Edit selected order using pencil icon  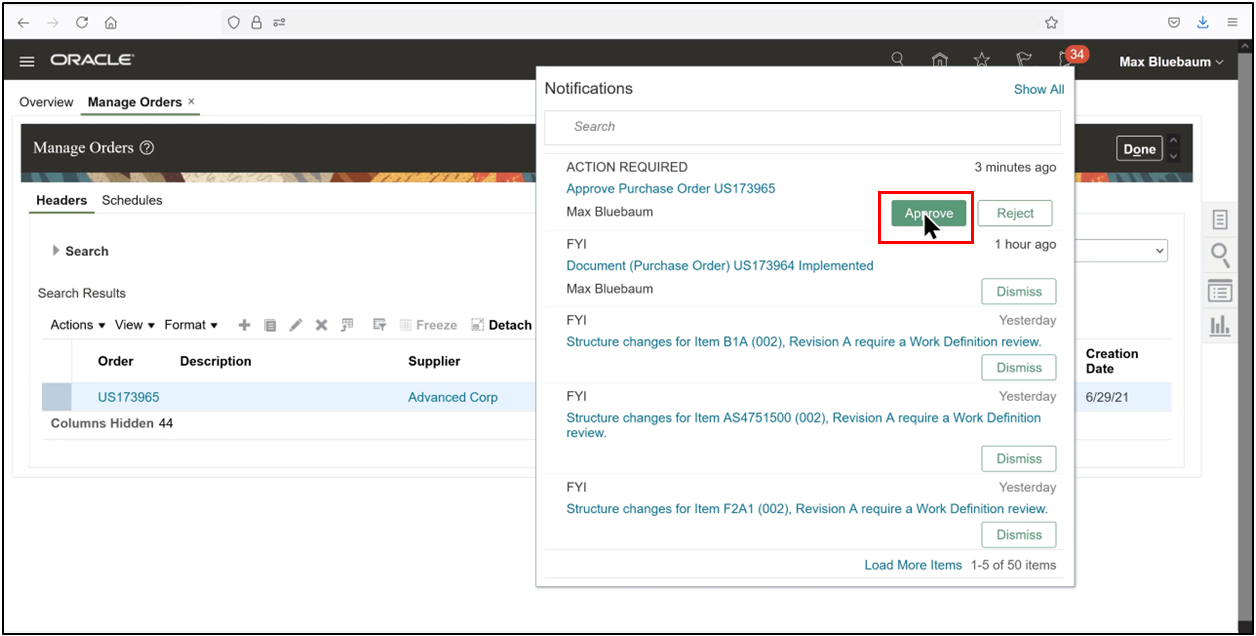(294, 325)
